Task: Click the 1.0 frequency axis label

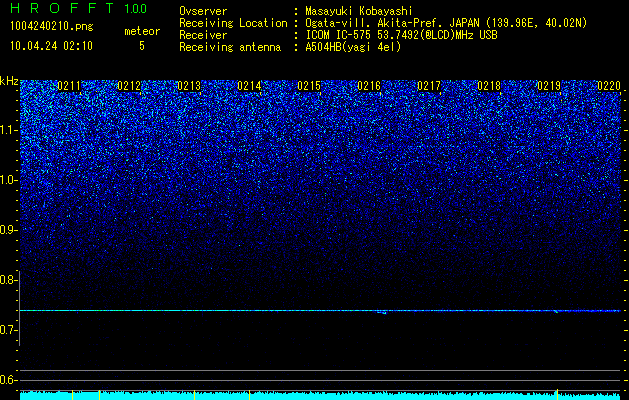Action: 8,180
